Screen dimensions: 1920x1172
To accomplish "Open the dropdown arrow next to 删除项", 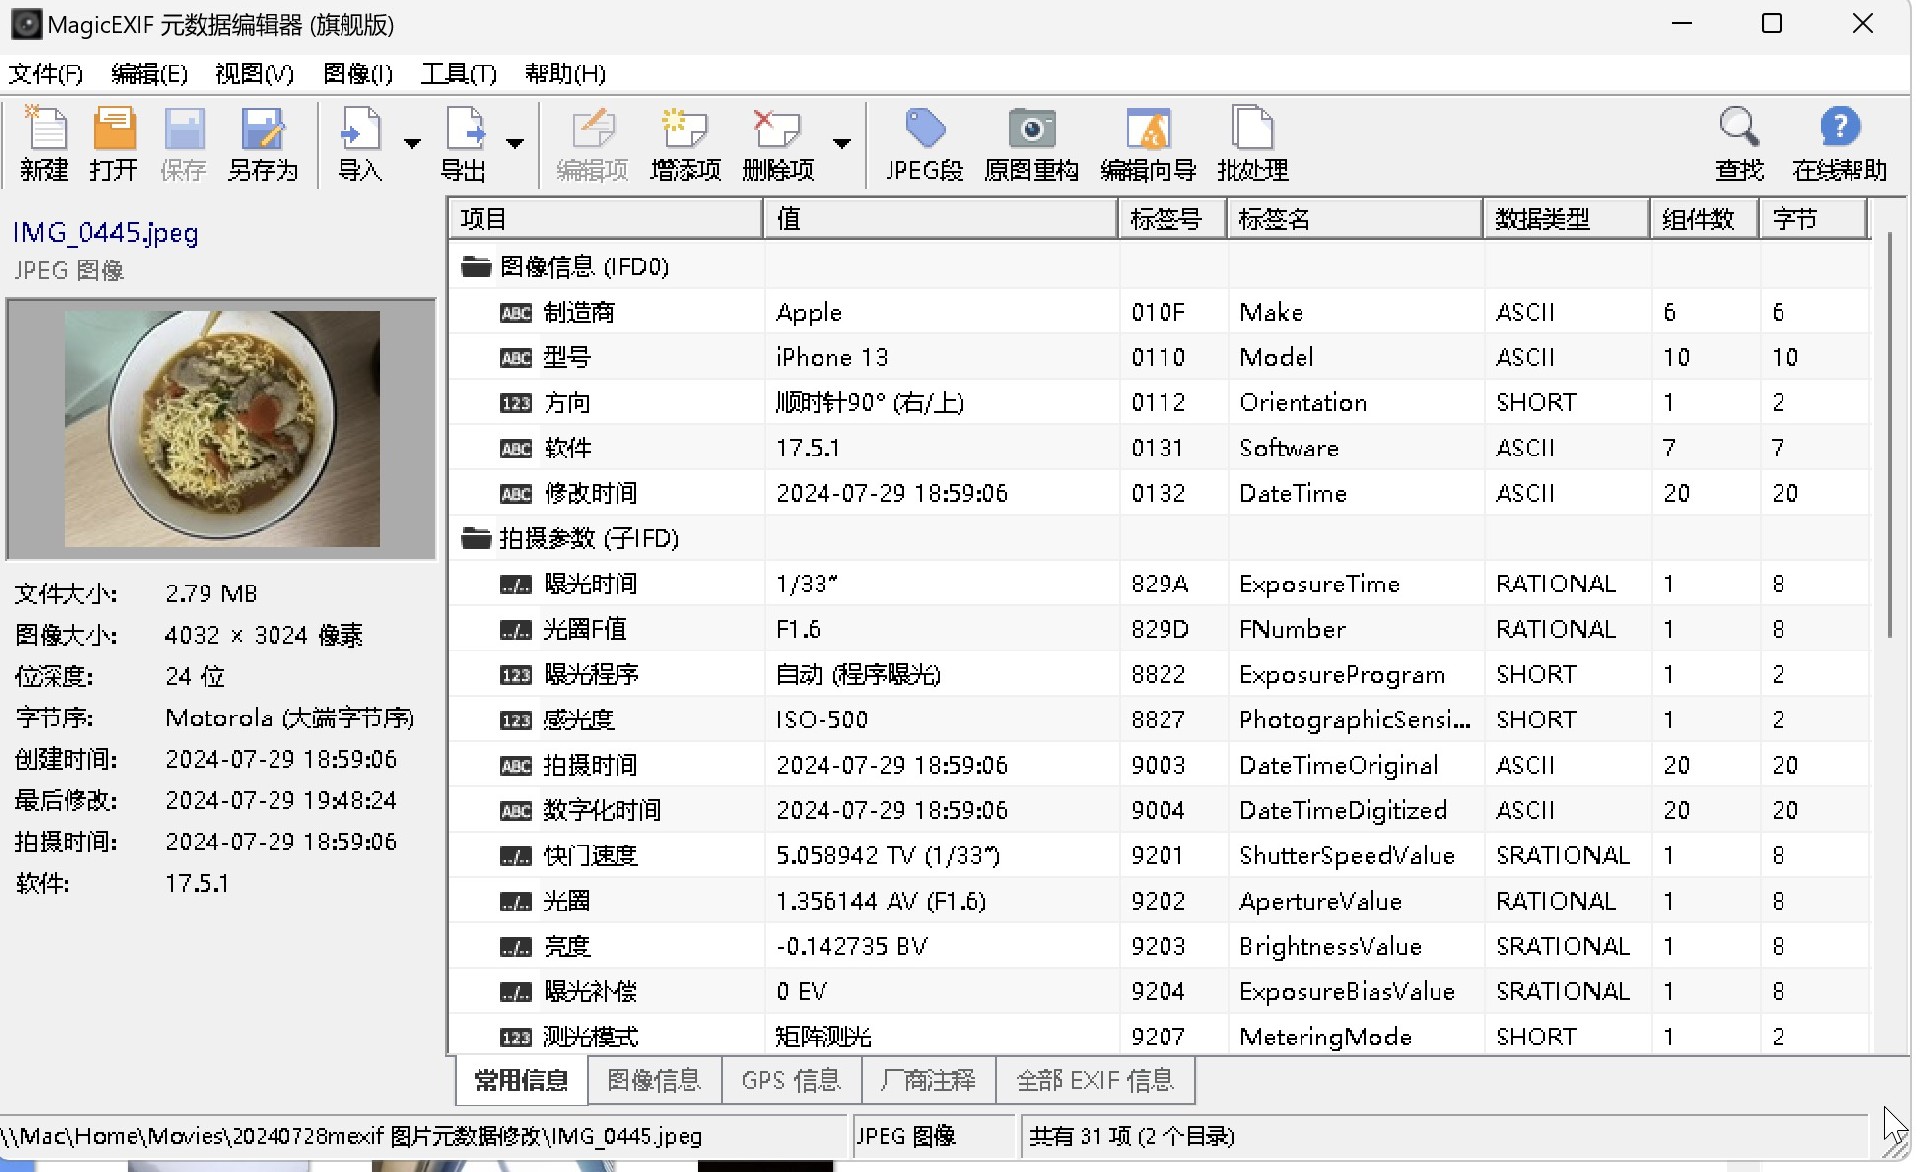I will (x=842, y=143).
